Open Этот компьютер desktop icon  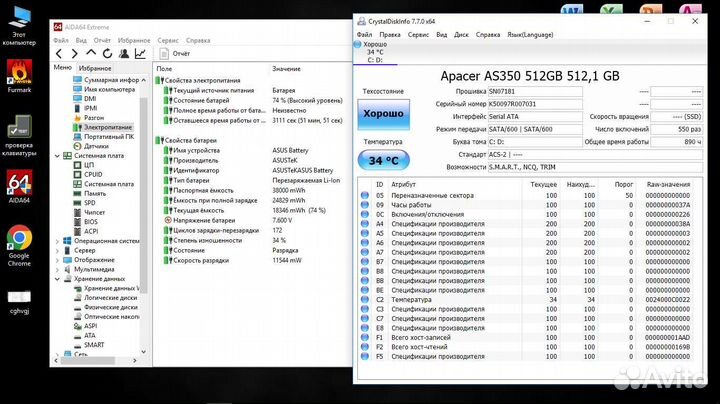pos(19,25)
